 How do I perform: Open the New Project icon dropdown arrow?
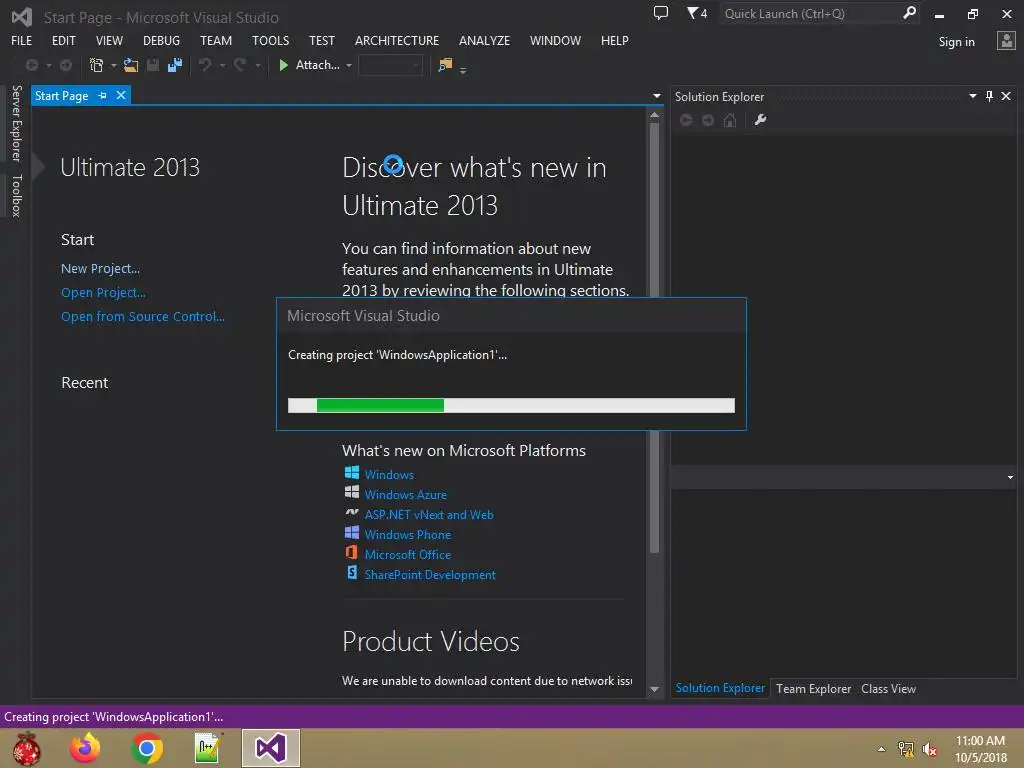114,65
